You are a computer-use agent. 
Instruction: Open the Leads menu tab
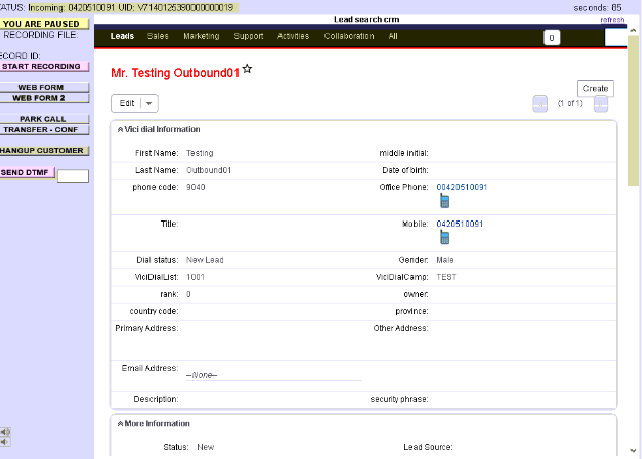coord(122,36)
